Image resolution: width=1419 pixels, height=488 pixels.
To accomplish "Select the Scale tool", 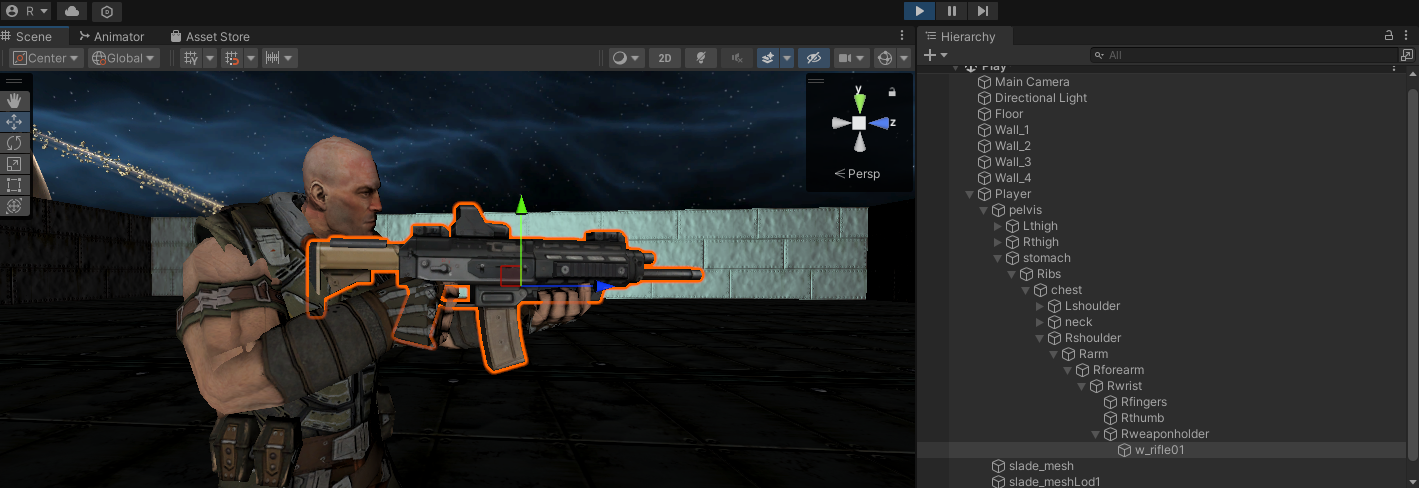I will point(14,164).
